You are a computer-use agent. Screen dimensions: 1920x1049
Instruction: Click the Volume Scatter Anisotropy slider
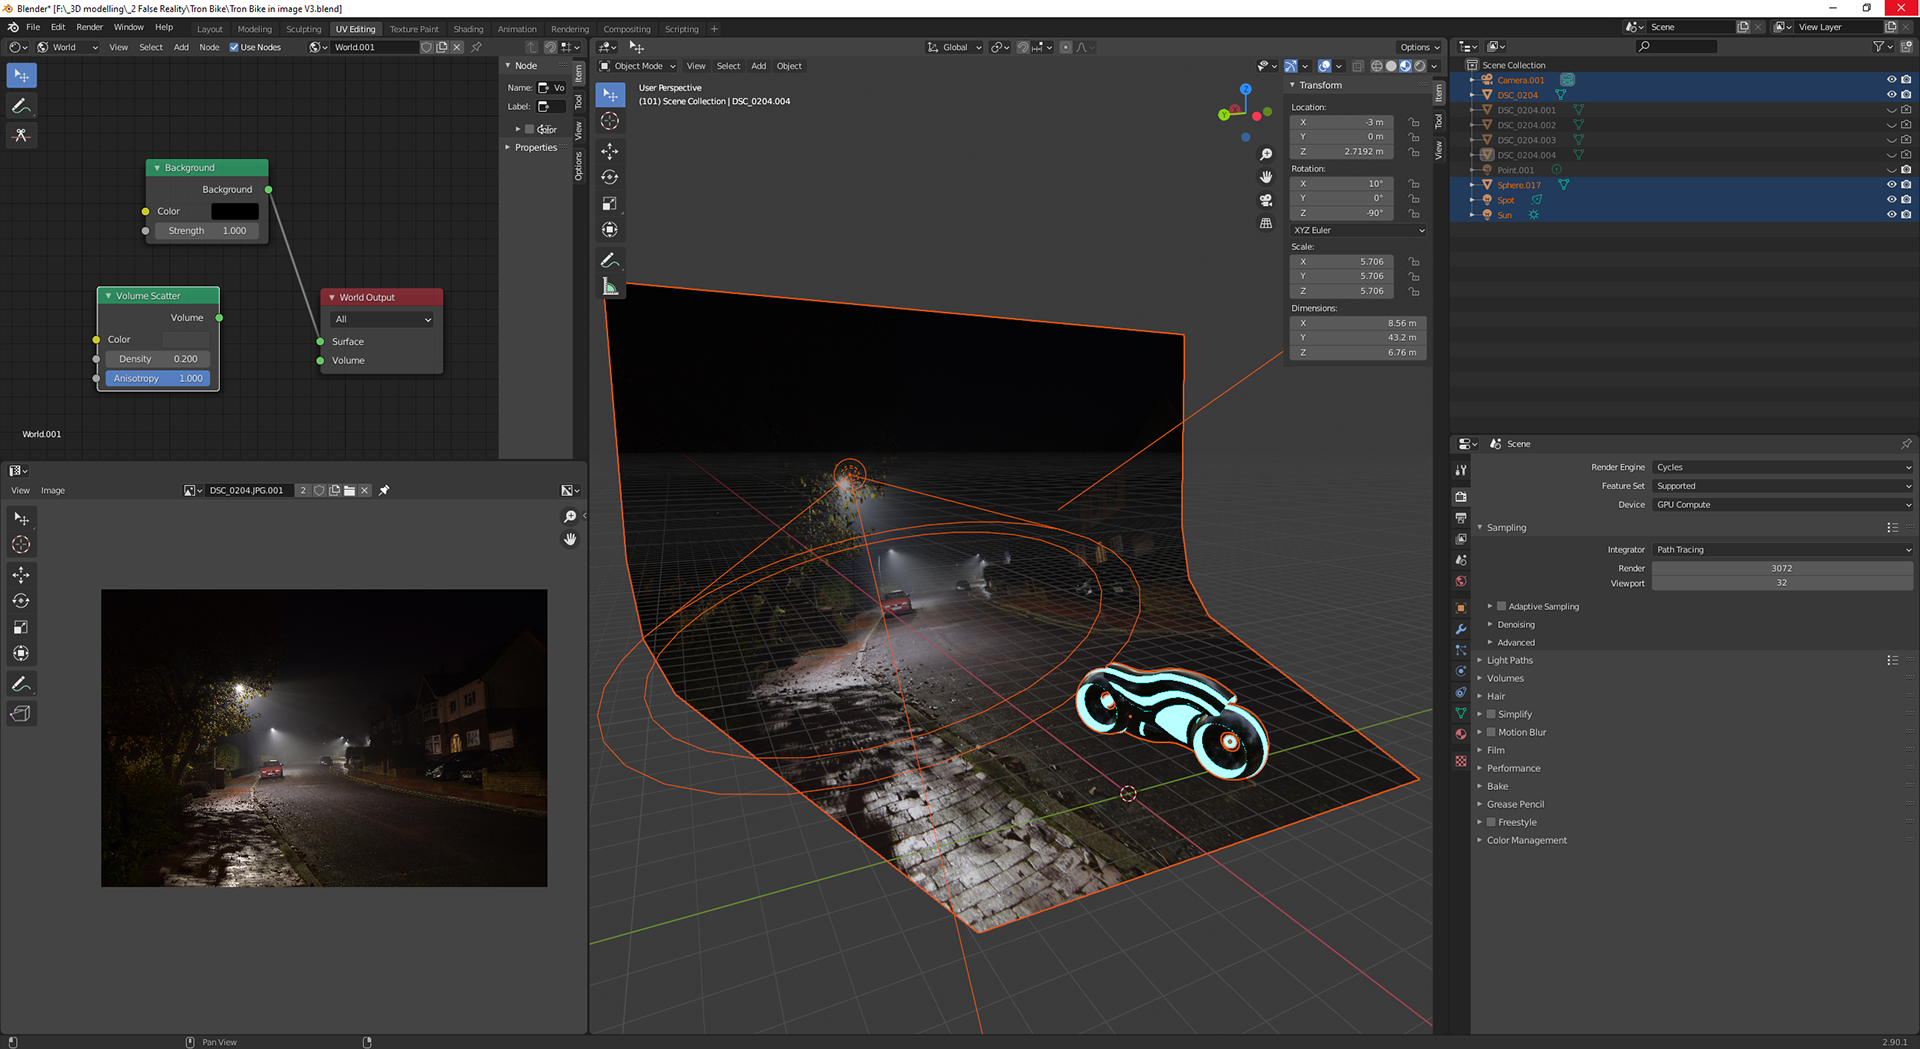(x=158, y=378)
